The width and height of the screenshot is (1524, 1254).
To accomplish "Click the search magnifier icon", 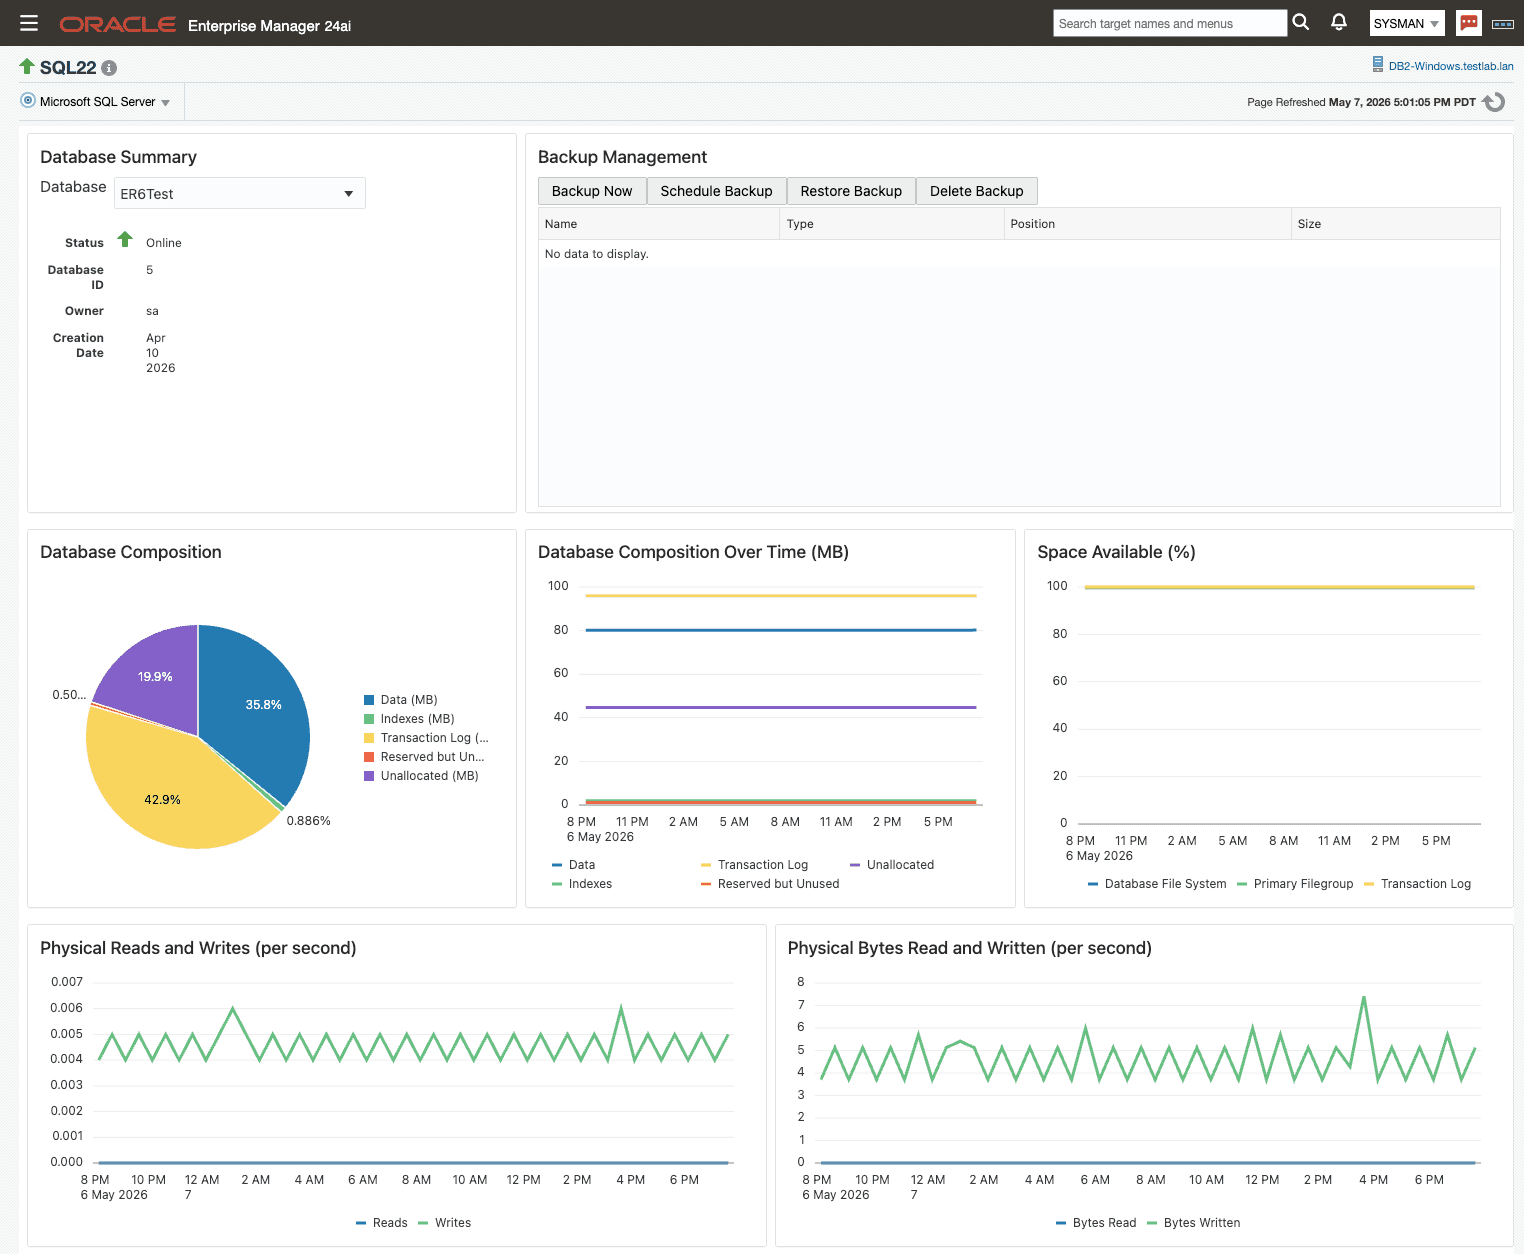I will (1301, 22).
